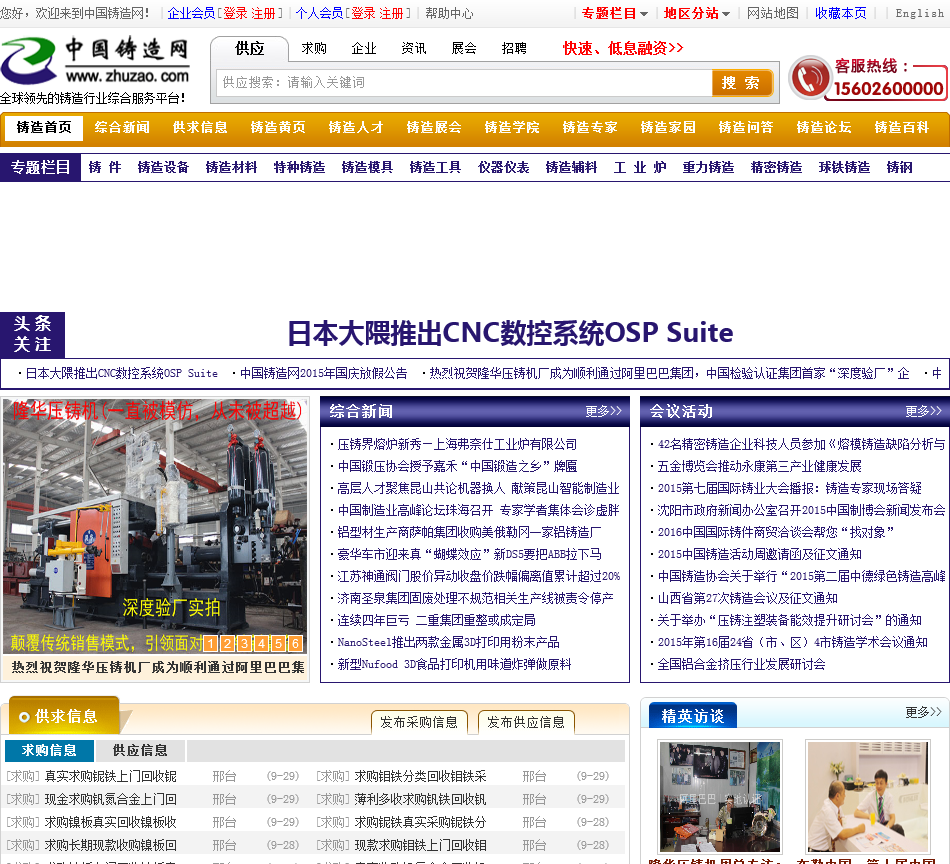Open 铸造论坛 in main navigation

point(824,127)
